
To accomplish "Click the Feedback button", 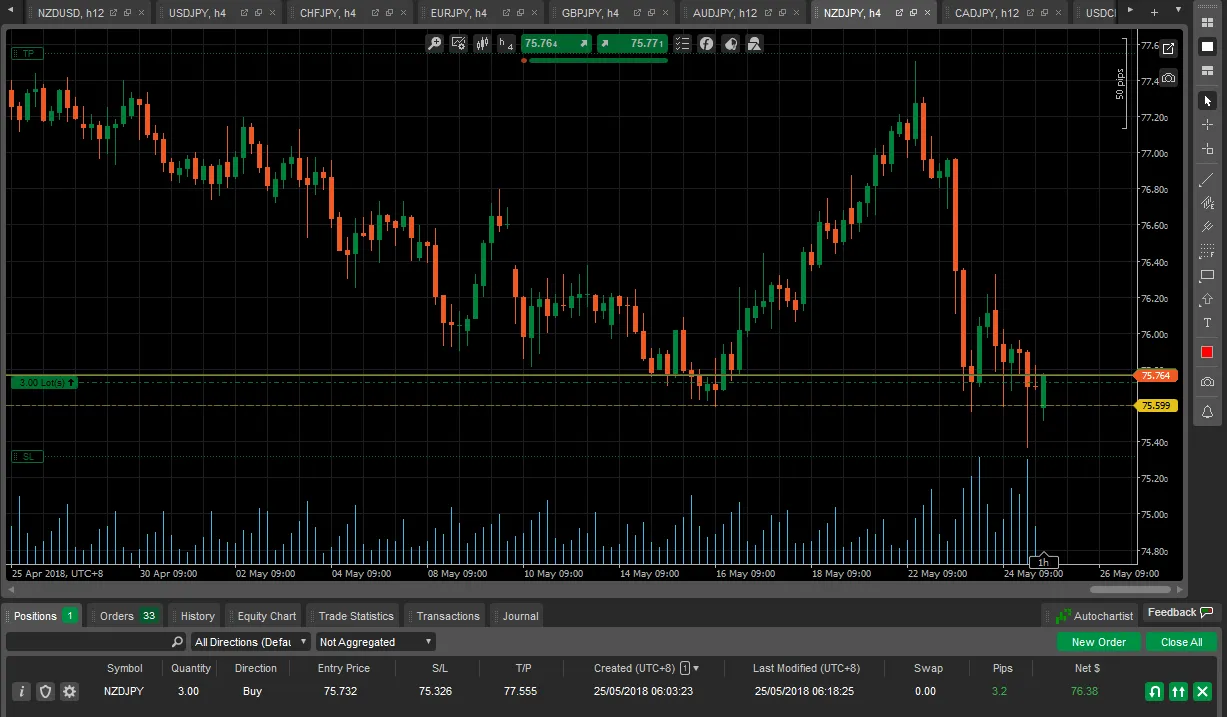I will pyautogui.click(x=1180, y=613).
